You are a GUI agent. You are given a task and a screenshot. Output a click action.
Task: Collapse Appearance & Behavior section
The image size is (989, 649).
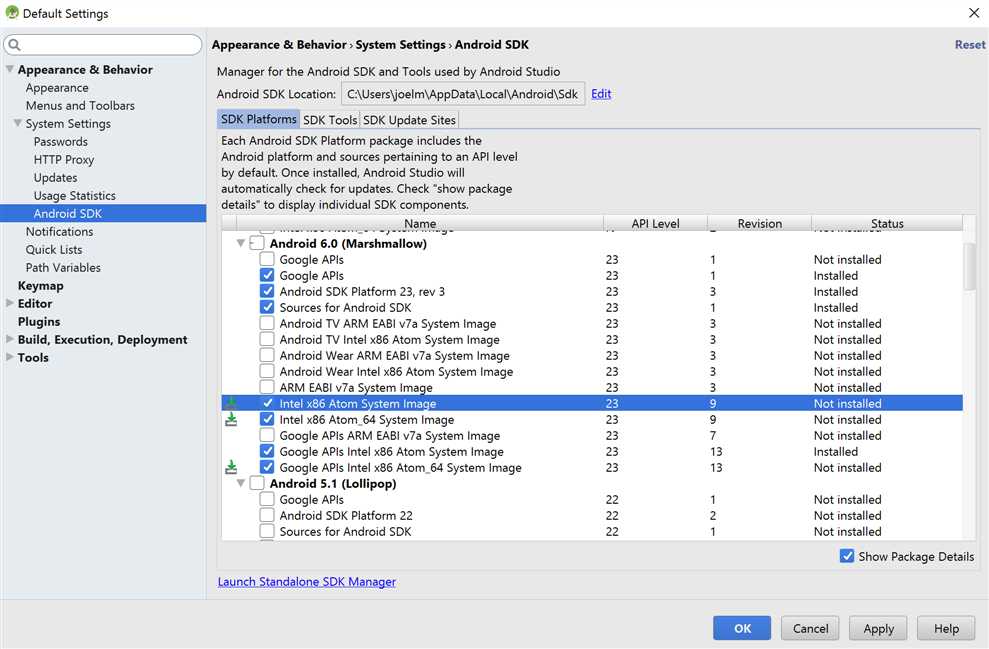pos(9,69)
